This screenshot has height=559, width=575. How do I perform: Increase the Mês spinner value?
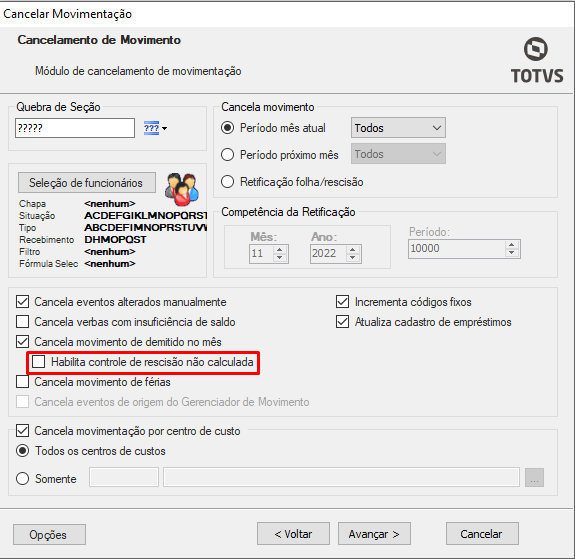tap(280, 249)
